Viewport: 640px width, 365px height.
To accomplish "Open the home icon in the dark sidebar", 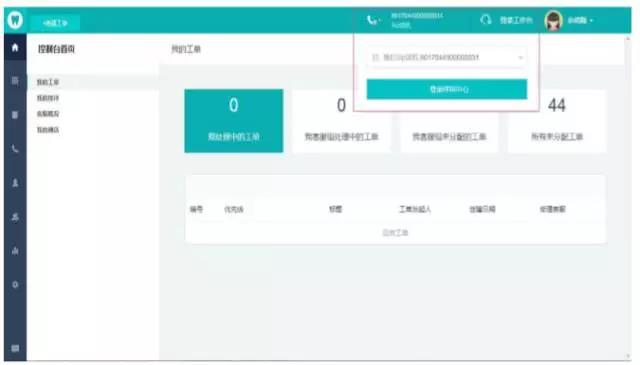I will click(x=15, y=47).
